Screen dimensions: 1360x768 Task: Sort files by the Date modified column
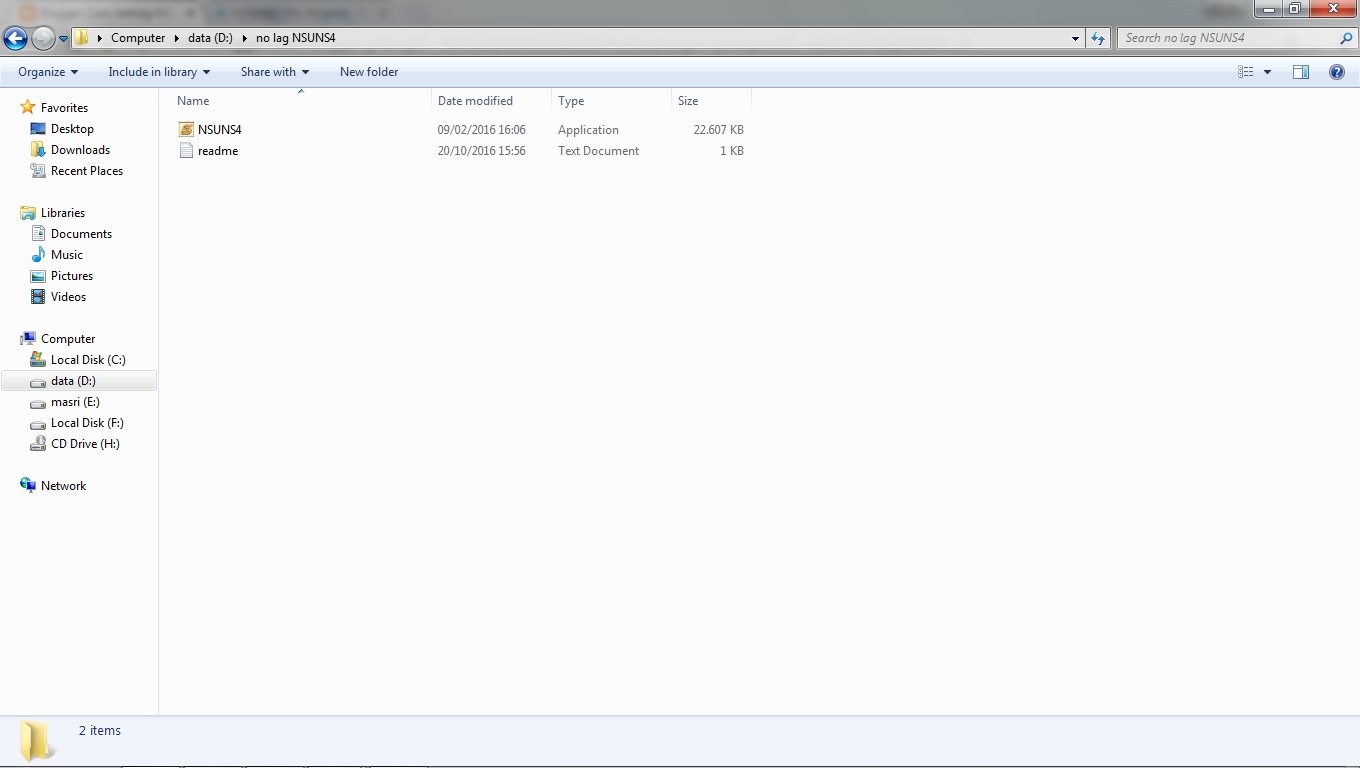click(476, 100)
